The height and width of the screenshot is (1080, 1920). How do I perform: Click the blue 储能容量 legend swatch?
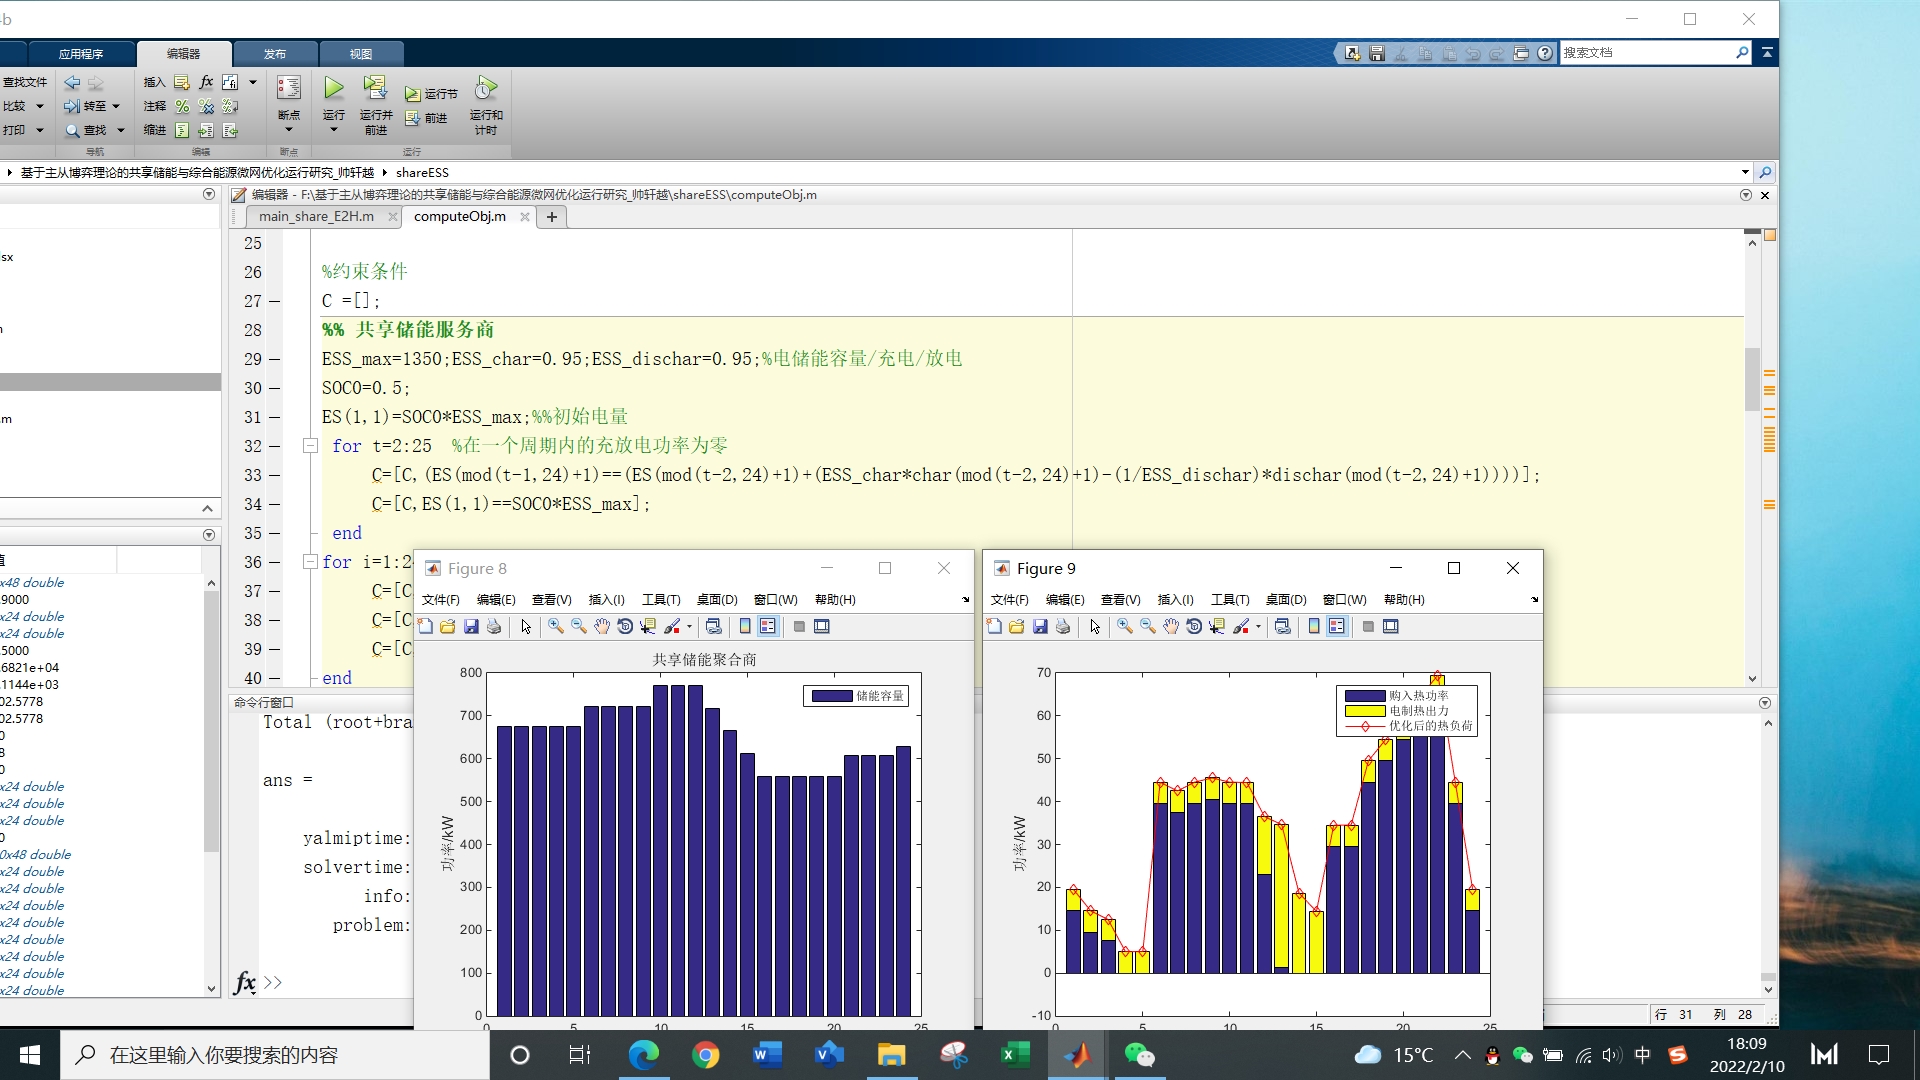coord(831,696)
